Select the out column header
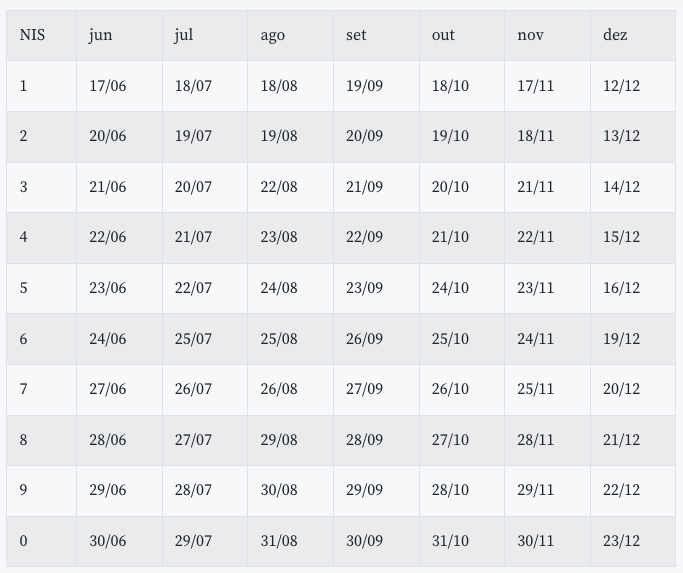 pyautogui.click(x=443, y=35)
